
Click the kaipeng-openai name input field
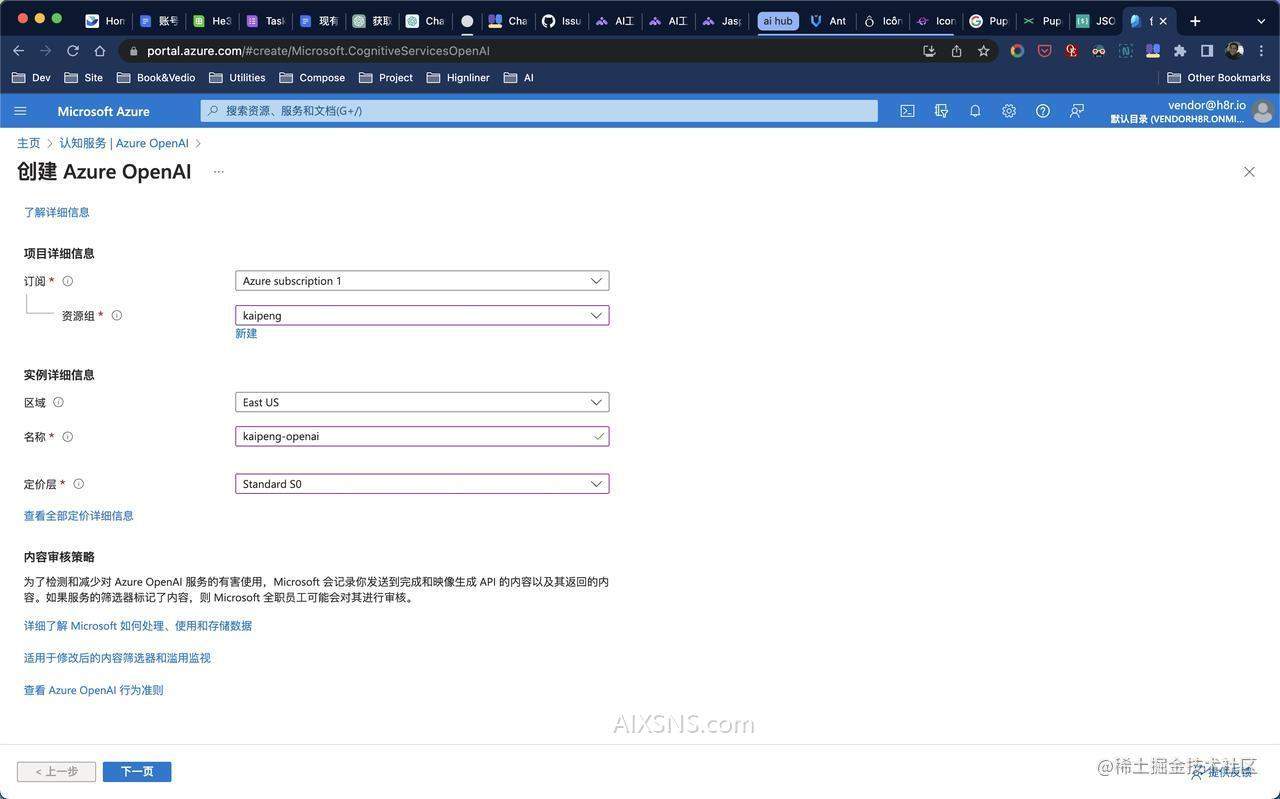click(x=420, y=436)
